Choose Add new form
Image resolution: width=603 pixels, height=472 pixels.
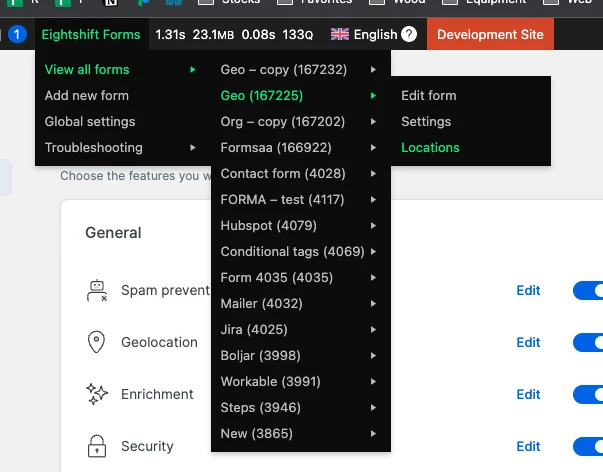87,96
